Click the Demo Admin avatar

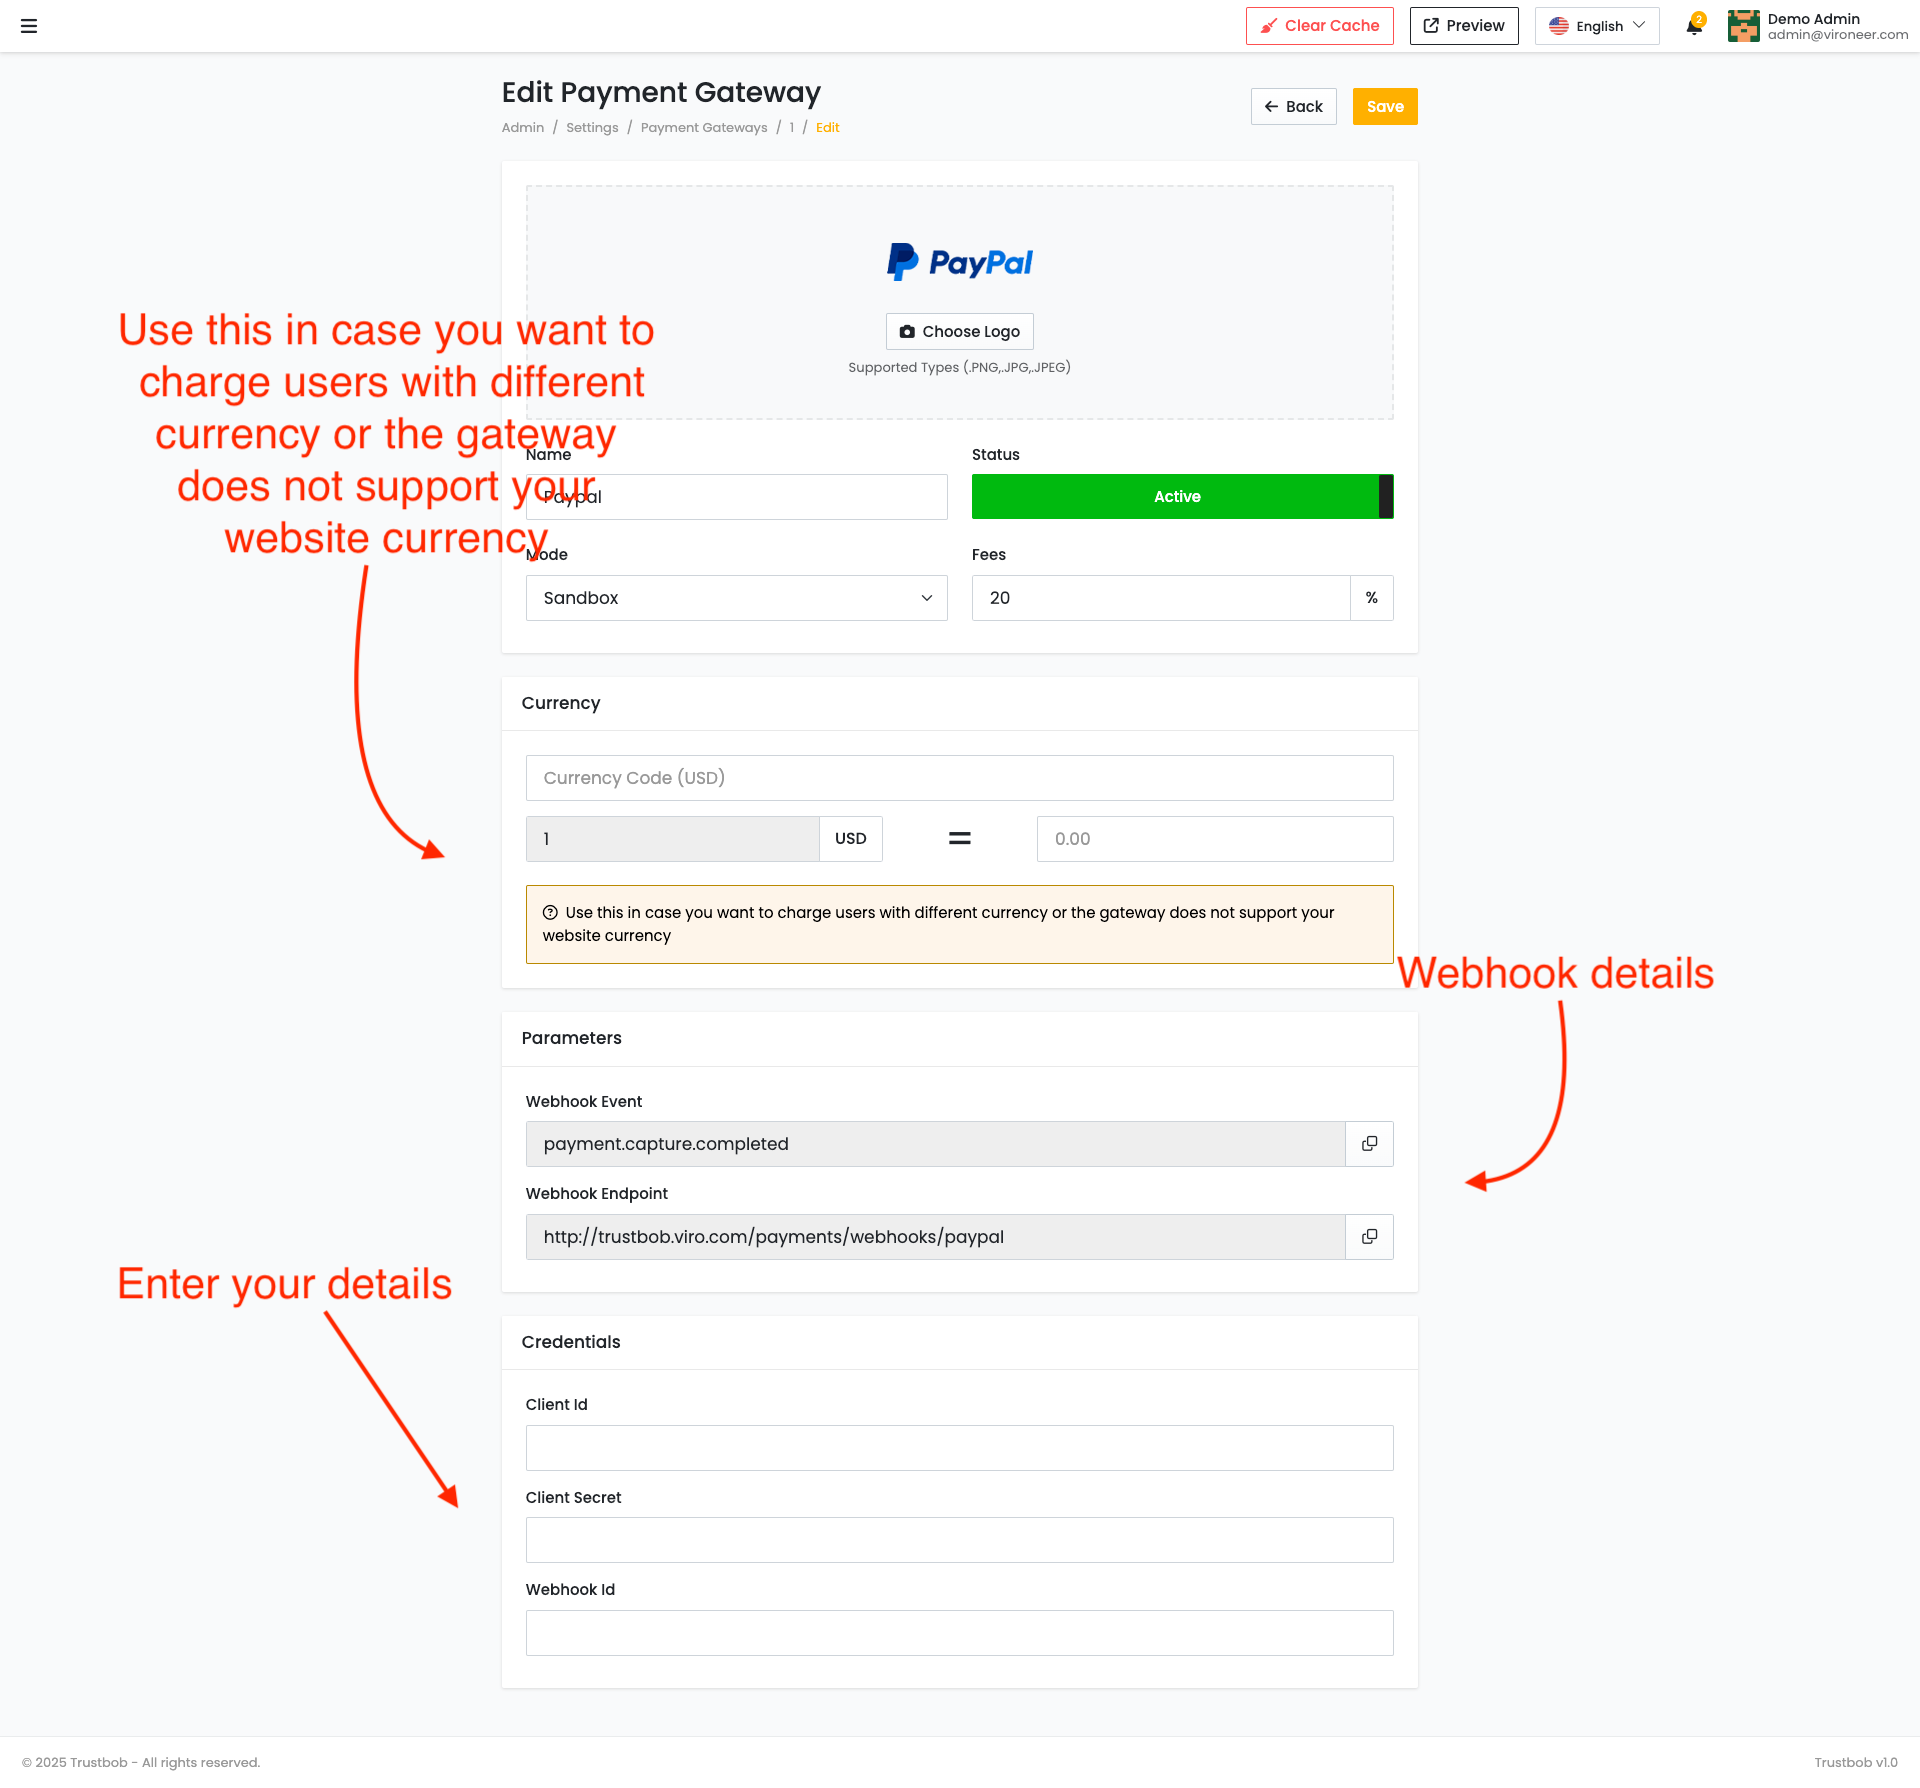1743,26
